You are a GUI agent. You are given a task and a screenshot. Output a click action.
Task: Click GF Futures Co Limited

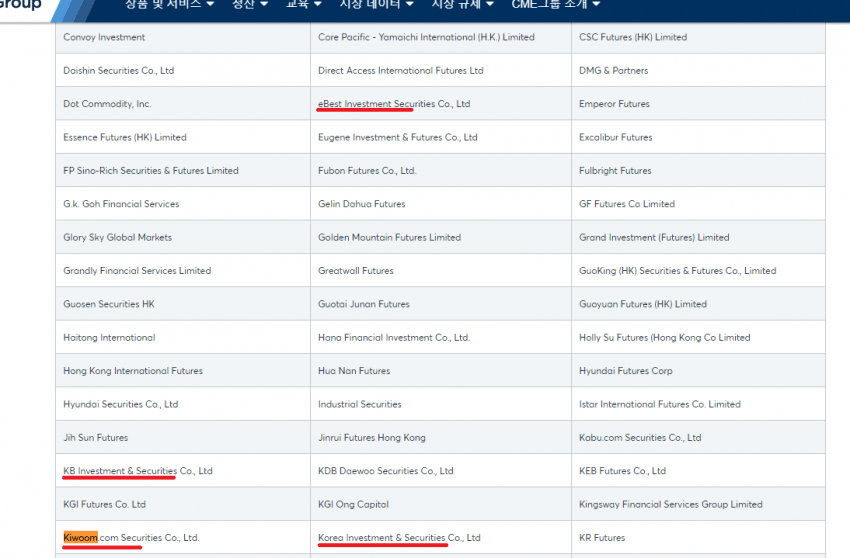pos(627,204)
